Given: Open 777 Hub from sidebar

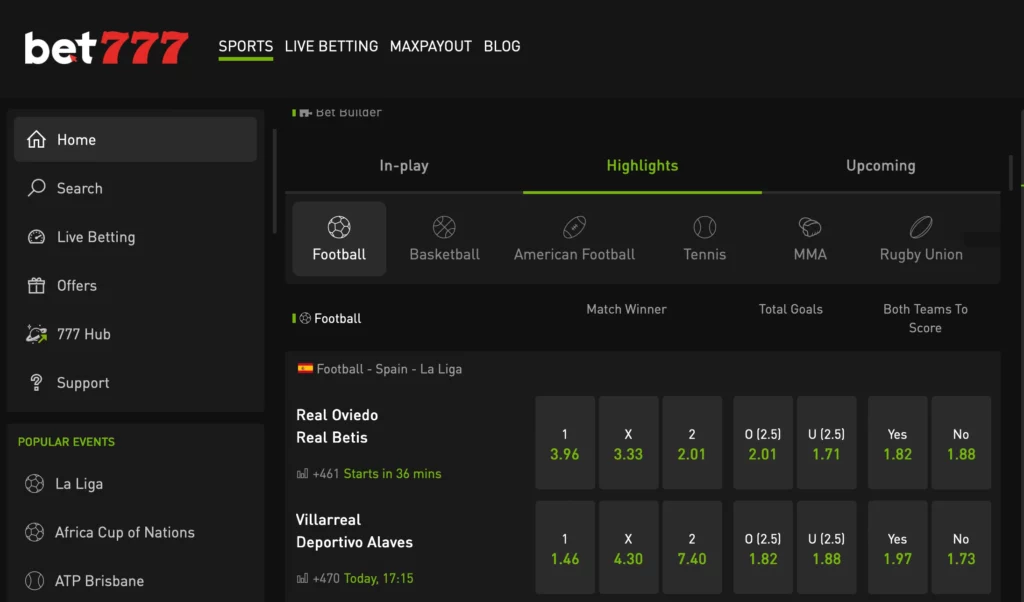Looking at the screenshot, I should coord(135,334).
